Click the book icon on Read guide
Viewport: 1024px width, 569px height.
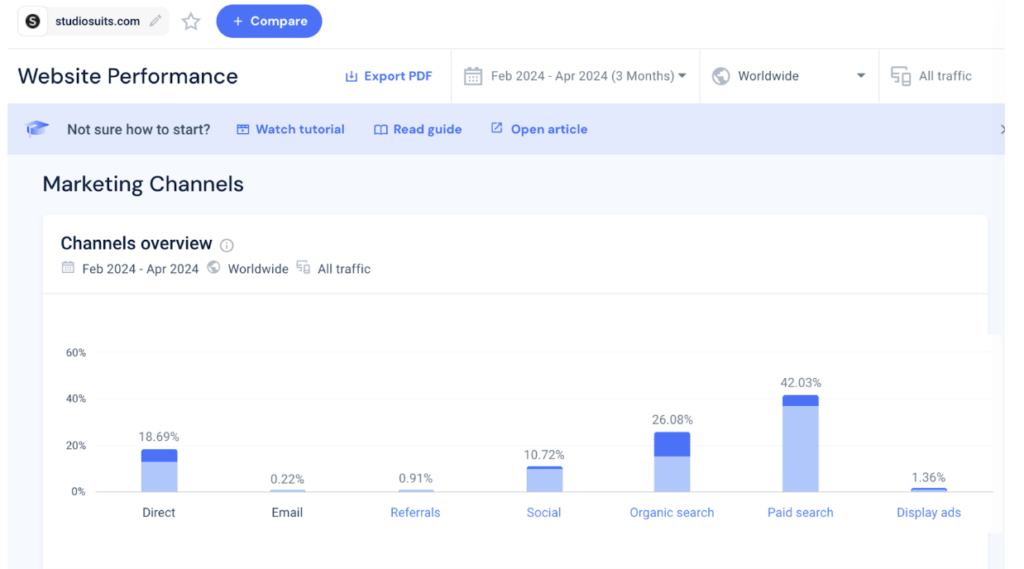[380, 130]
